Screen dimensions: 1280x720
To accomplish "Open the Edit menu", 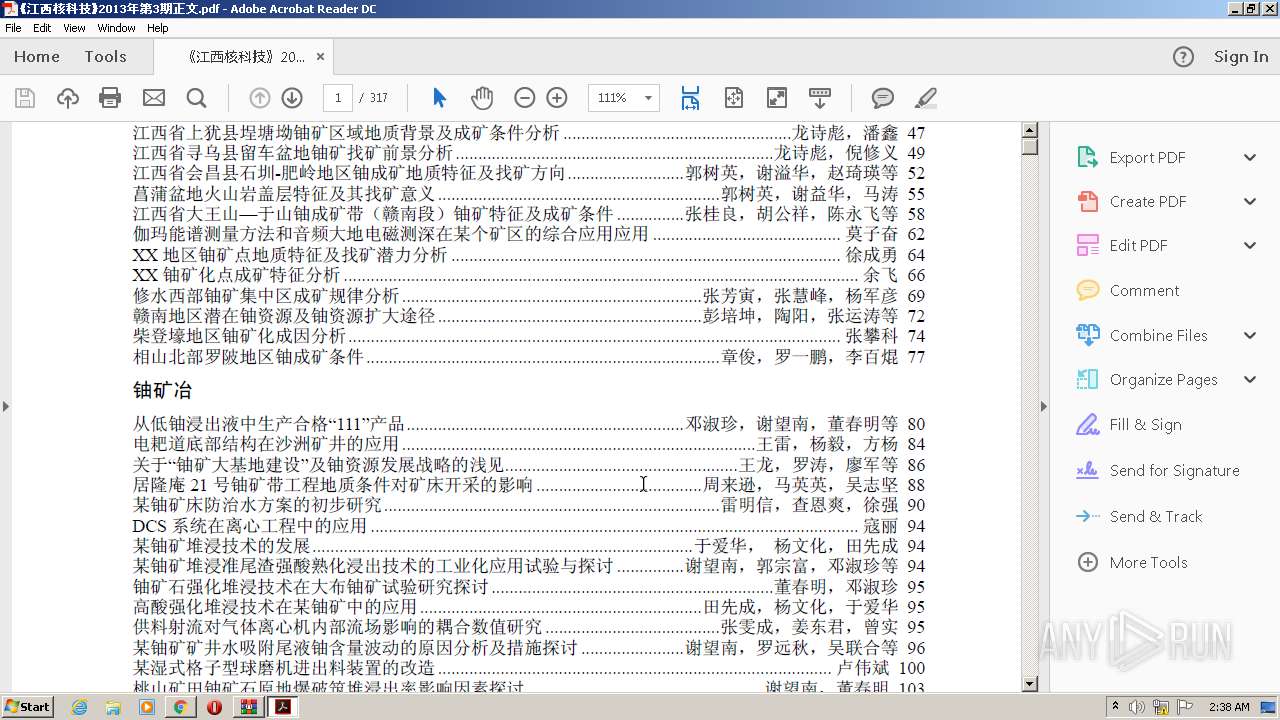I will pos(42,28).
